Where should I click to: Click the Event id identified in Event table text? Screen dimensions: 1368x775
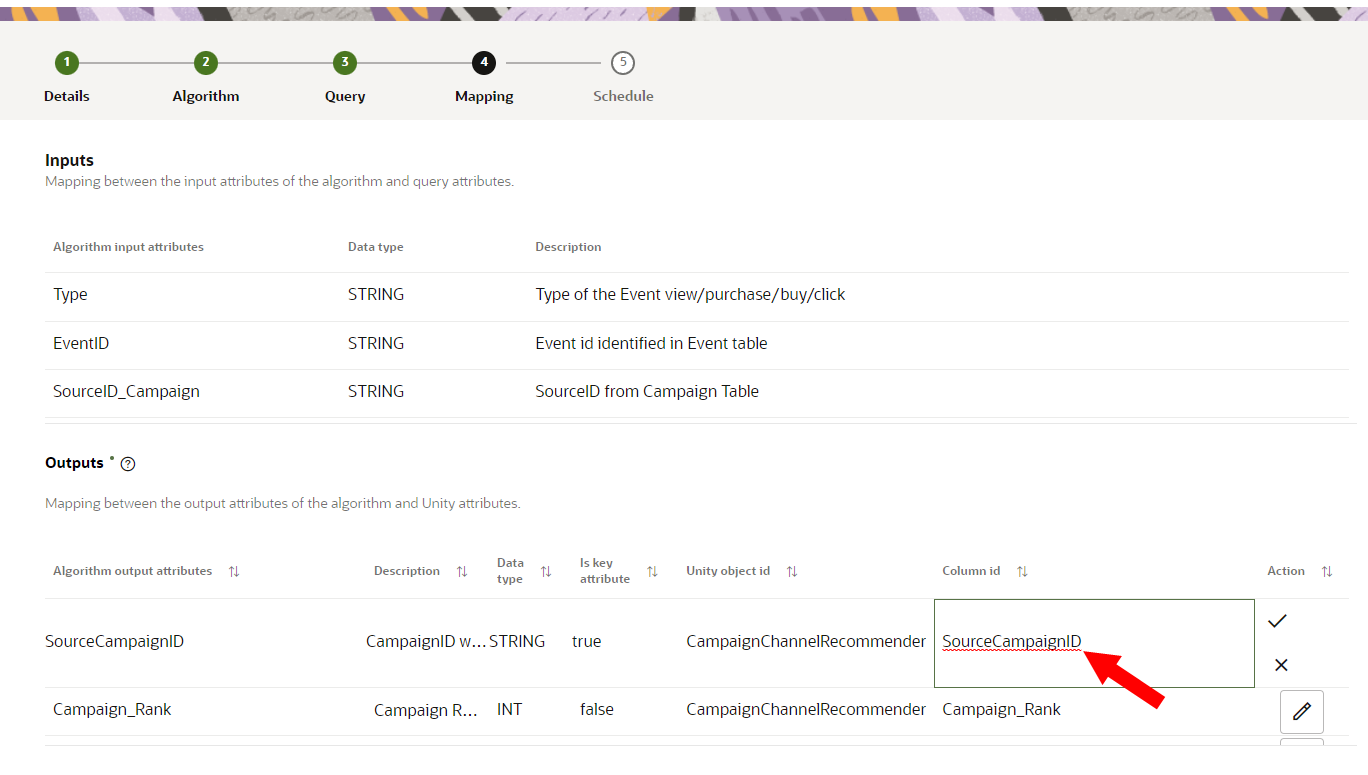pyautogui.click(x=651, y=343)
